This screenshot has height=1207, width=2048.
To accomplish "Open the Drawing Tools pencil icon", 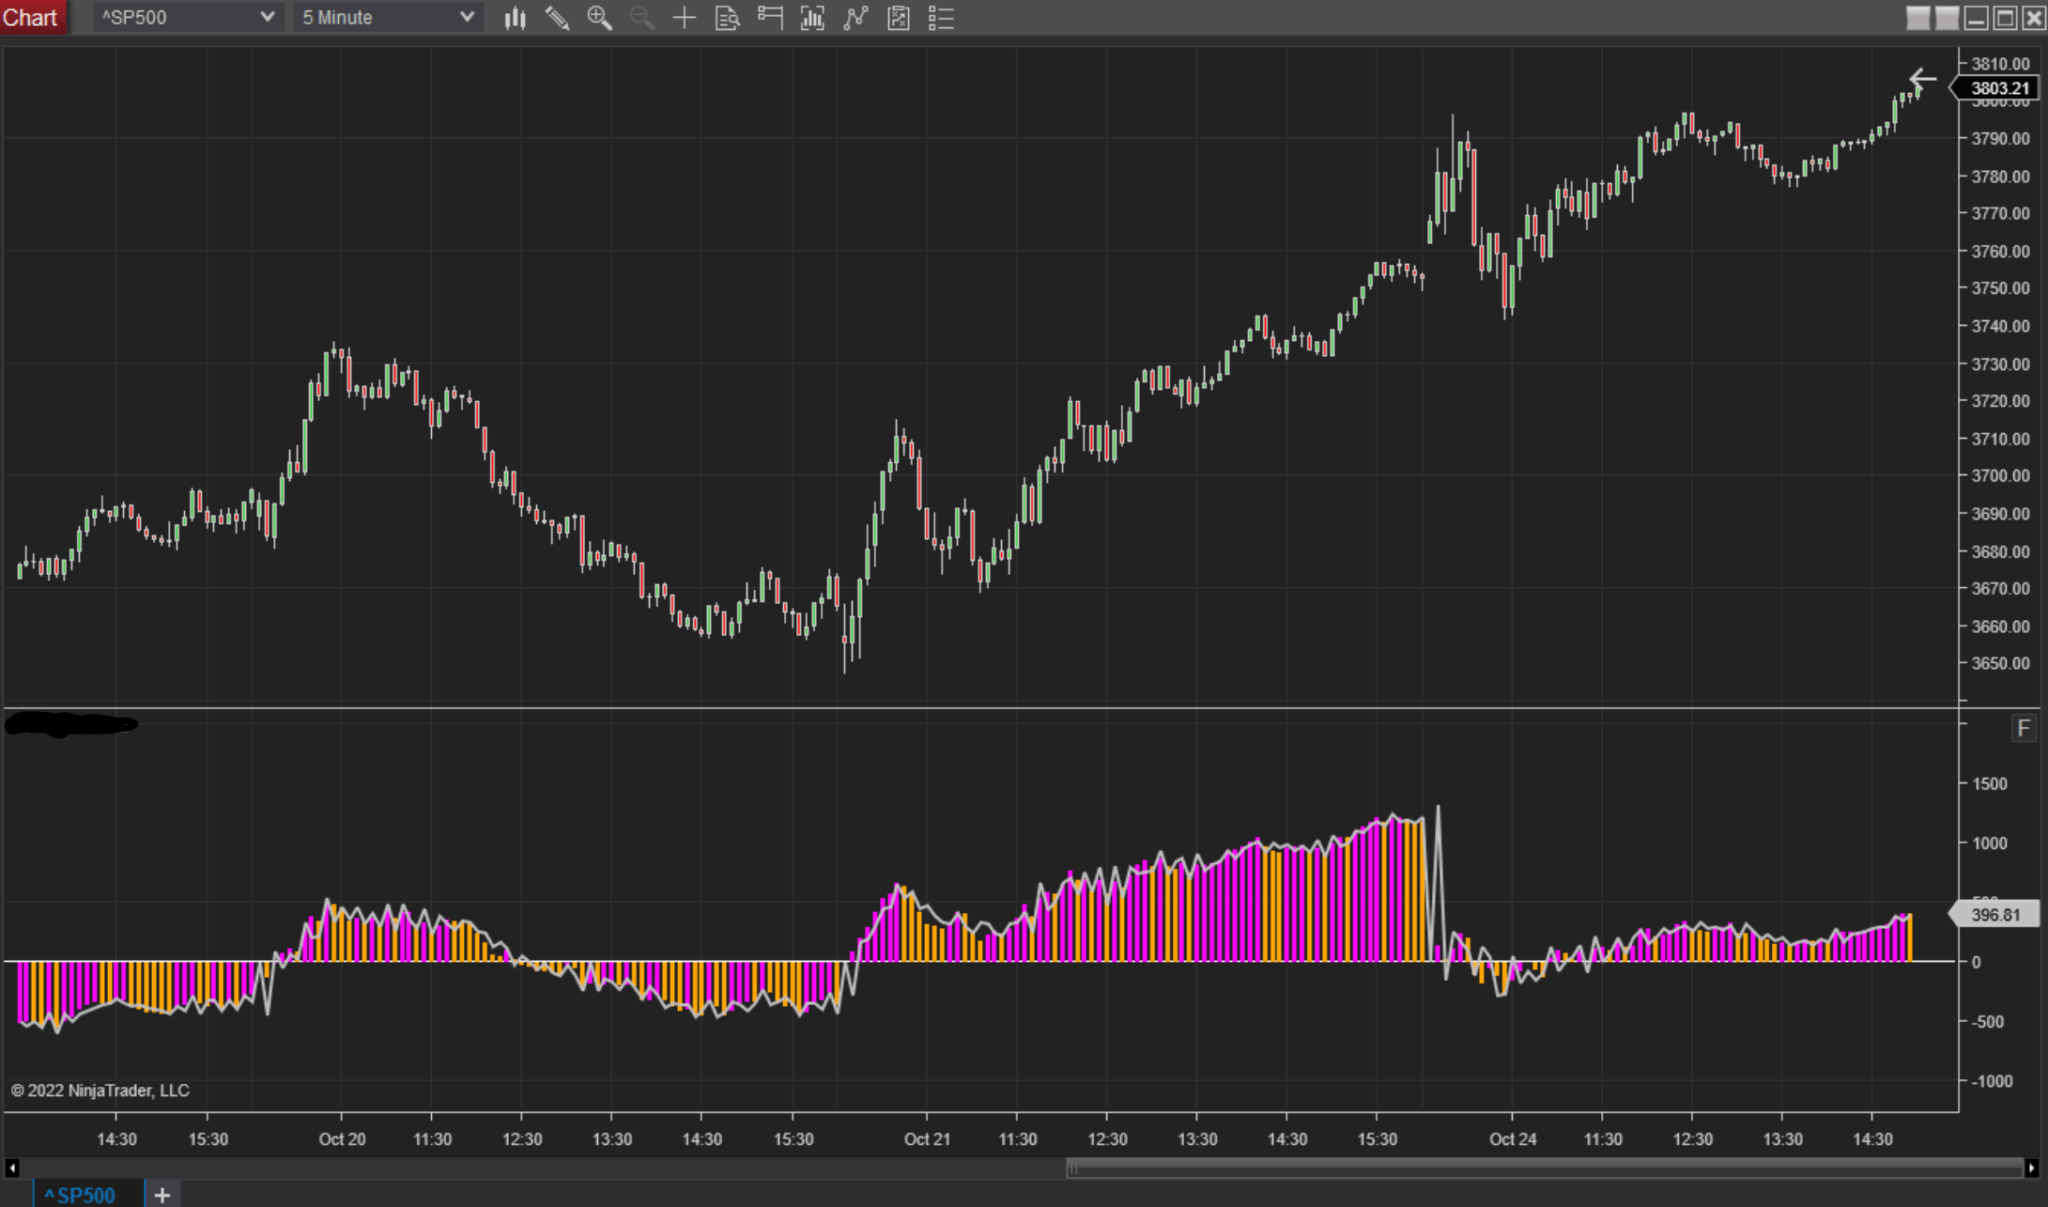I will tap(557, 17).
